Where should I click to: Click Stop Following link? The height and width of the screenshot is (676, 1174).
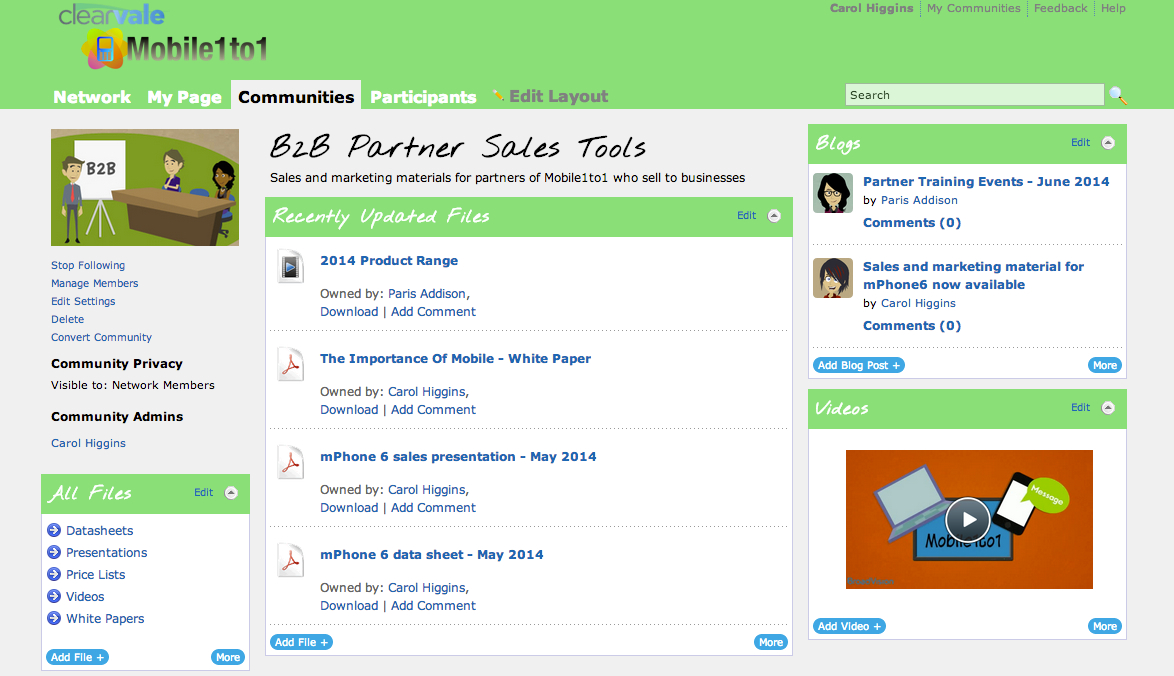(x=88, y=265)
